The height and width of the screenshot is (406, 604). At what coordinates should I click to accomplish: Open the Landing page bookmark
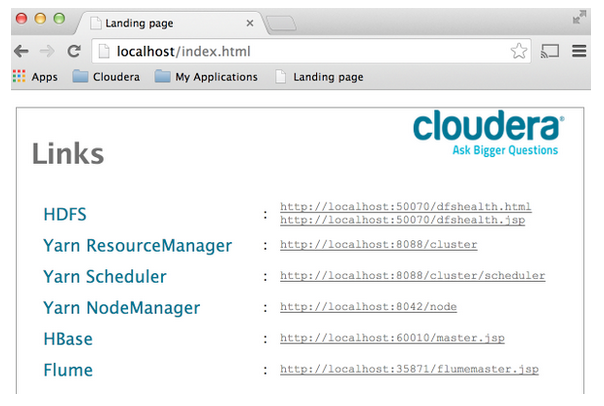(x=319, y=76)
